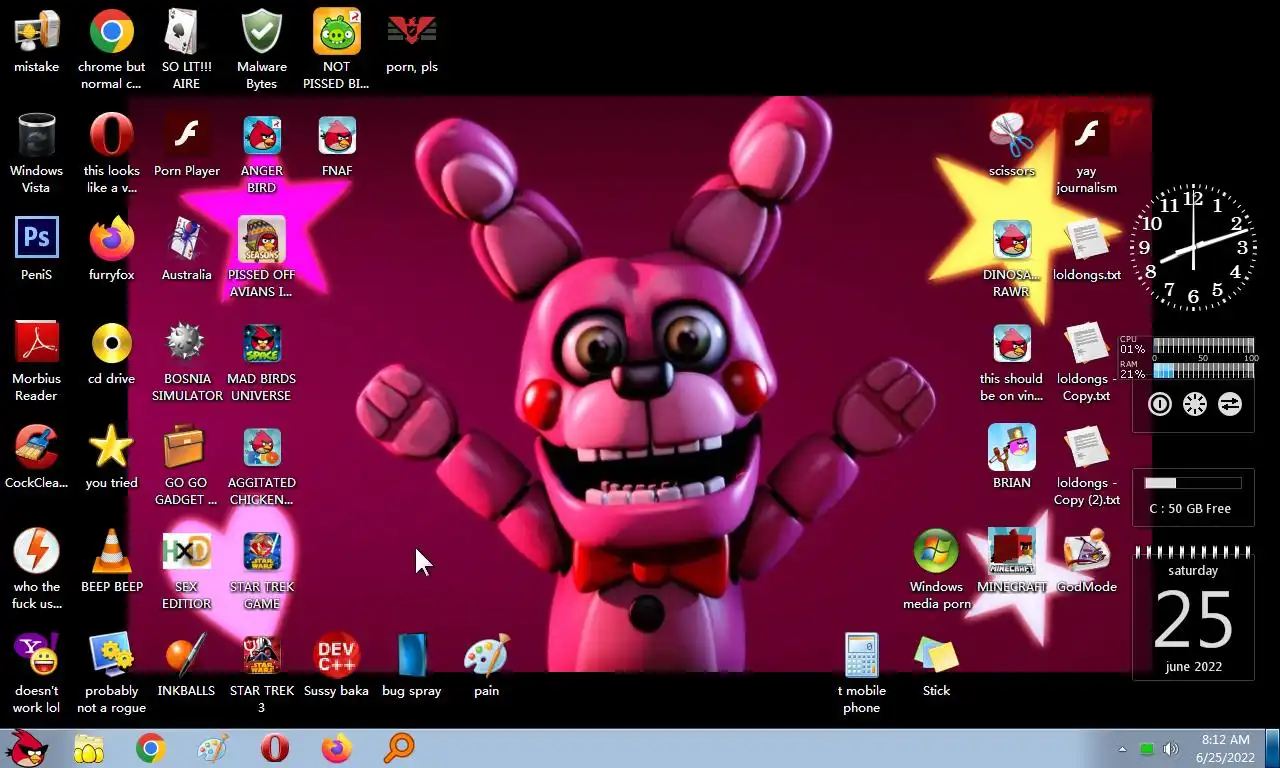This screenshot has width=1280, height=768.
Task: Open the BRIAN top-hat bird icon
Action: coord(1011,448)
